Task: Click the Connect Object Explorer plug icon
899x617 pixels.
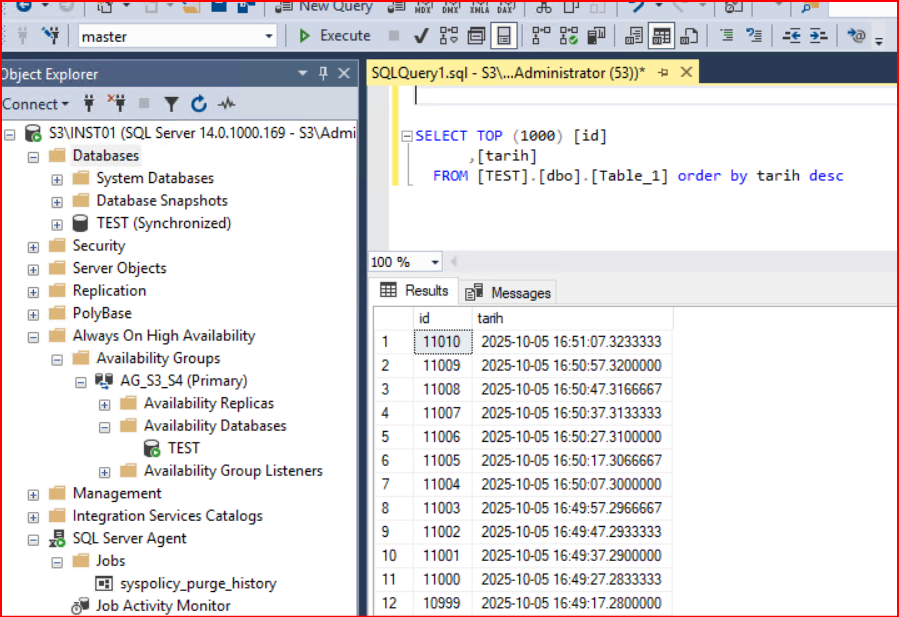Action: coord(89,104)
